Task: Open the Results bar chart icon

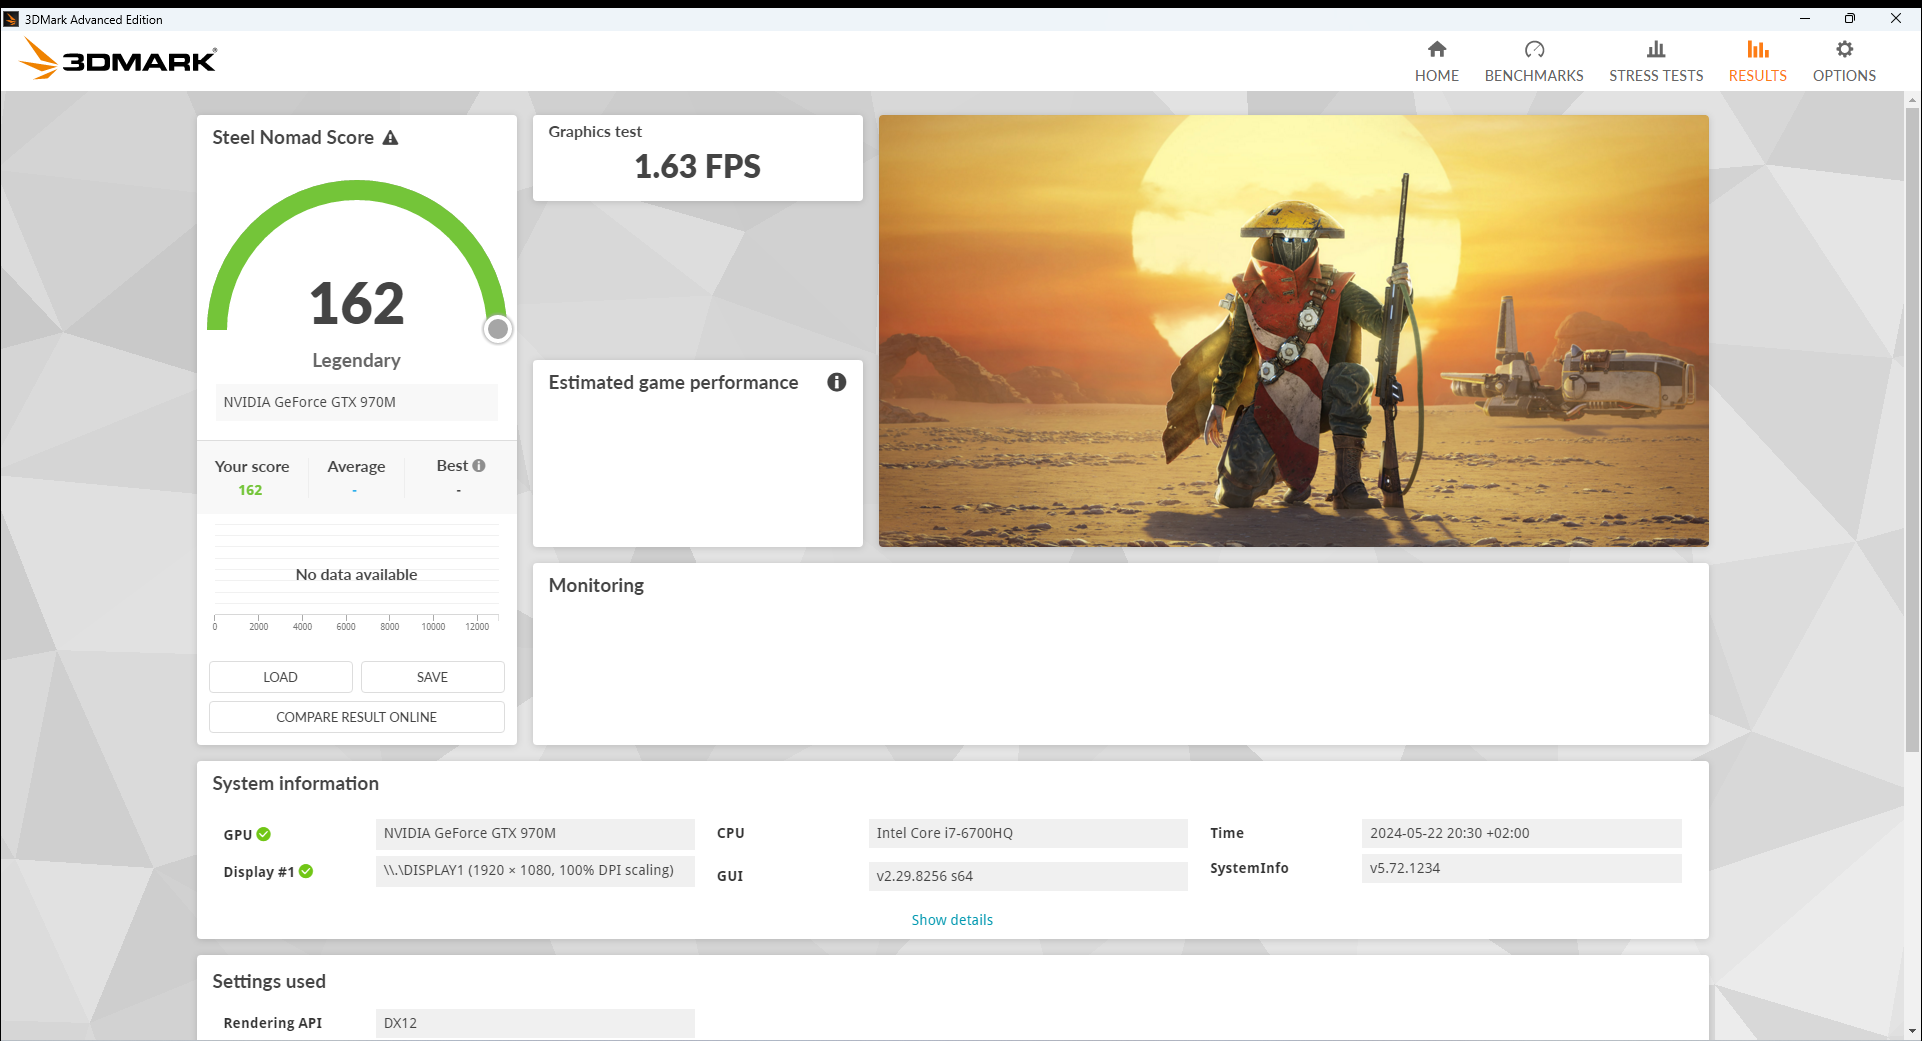Action: [1757, 49]
